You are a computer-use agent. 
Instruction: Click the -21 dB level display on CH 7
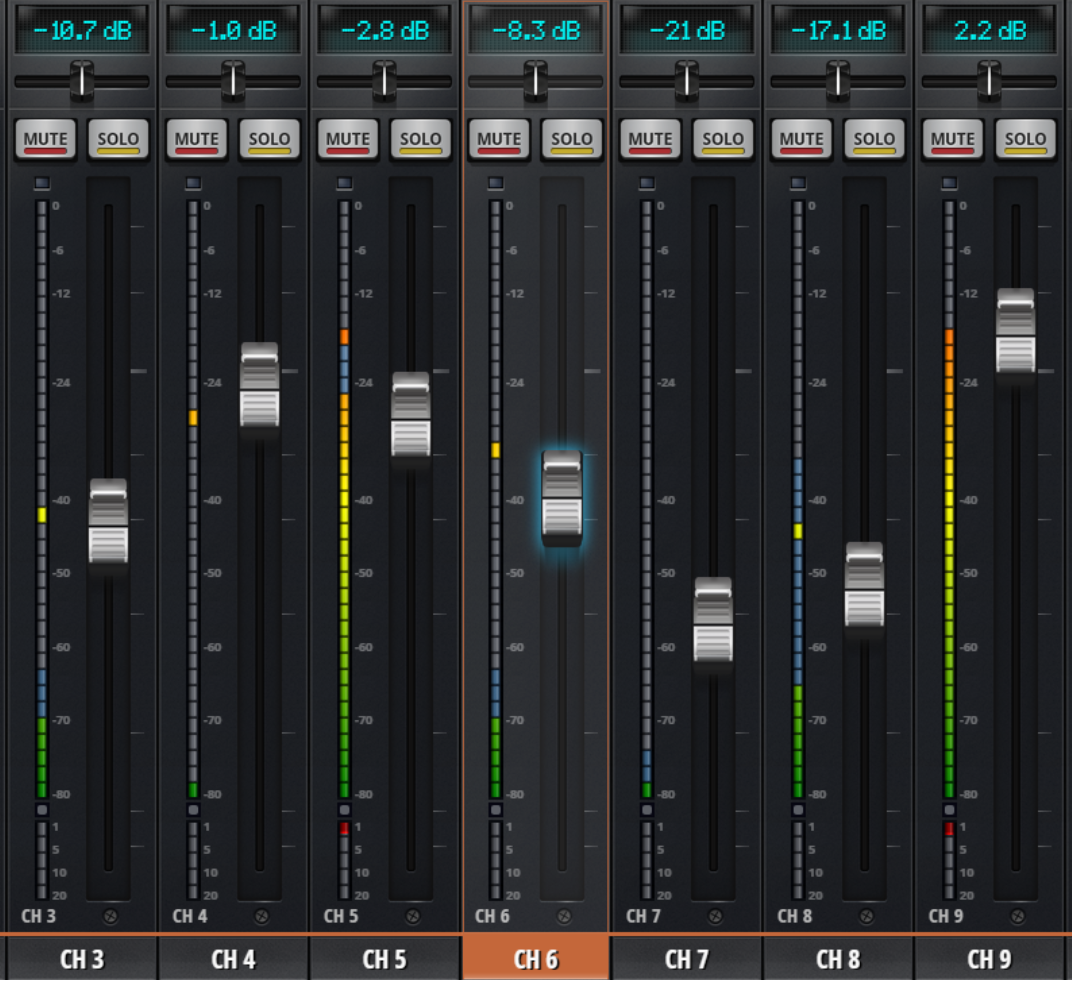[686, 30]
